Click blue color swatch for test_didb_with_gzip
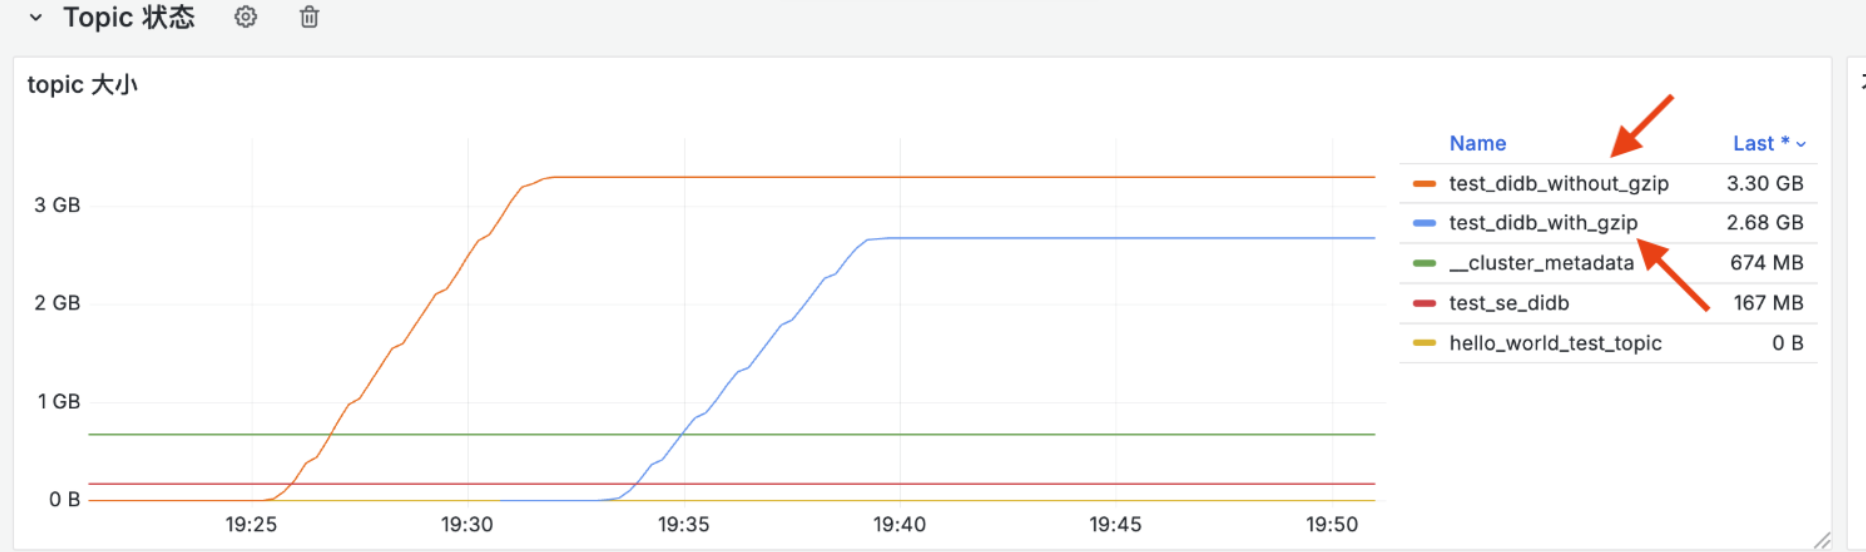Viewport: 1866px width, 552px height. click(1424, 223)
